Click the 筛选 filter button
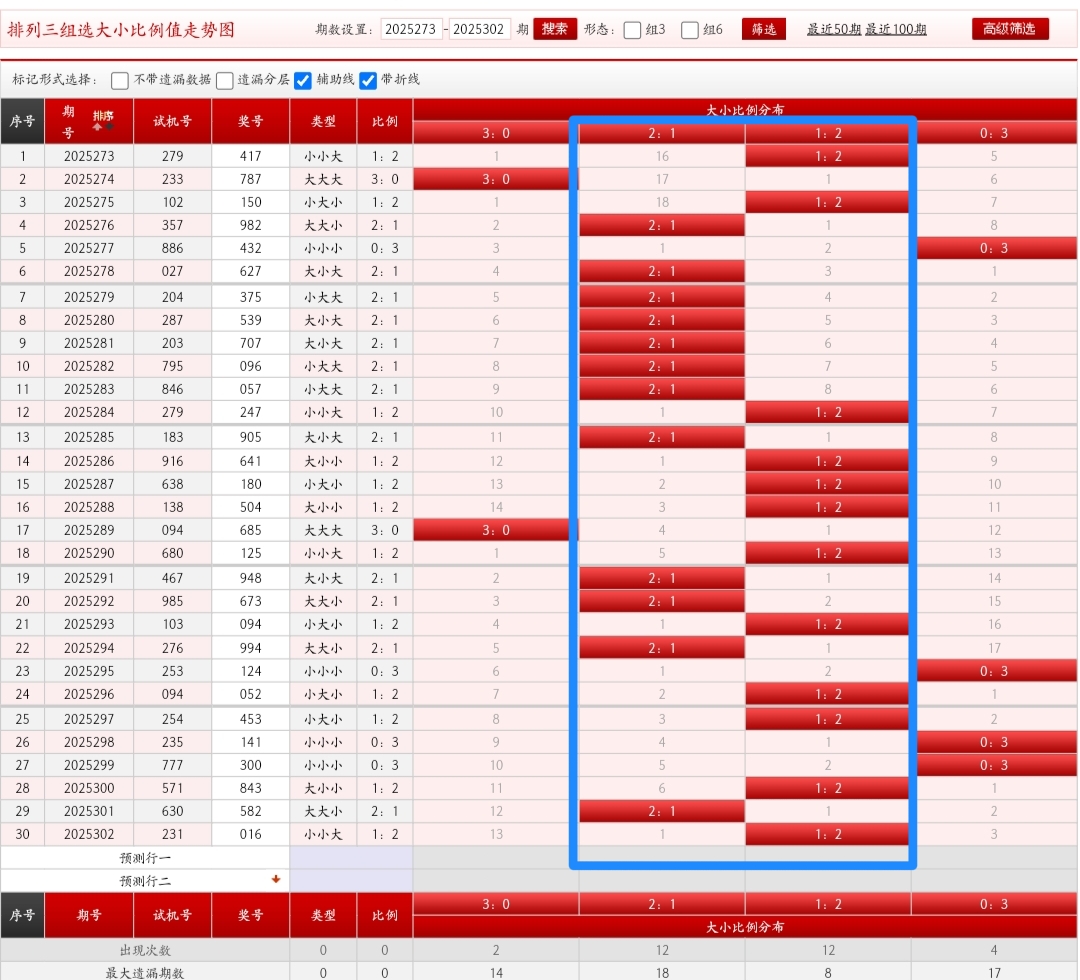The height and width of the screenshot is (980, 1080). [764, 29]
